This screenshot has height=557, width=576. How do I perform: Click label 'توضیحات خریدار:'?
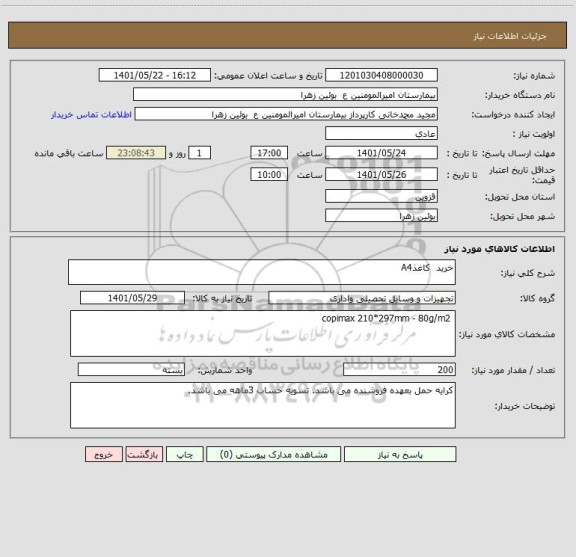point(525,406)
